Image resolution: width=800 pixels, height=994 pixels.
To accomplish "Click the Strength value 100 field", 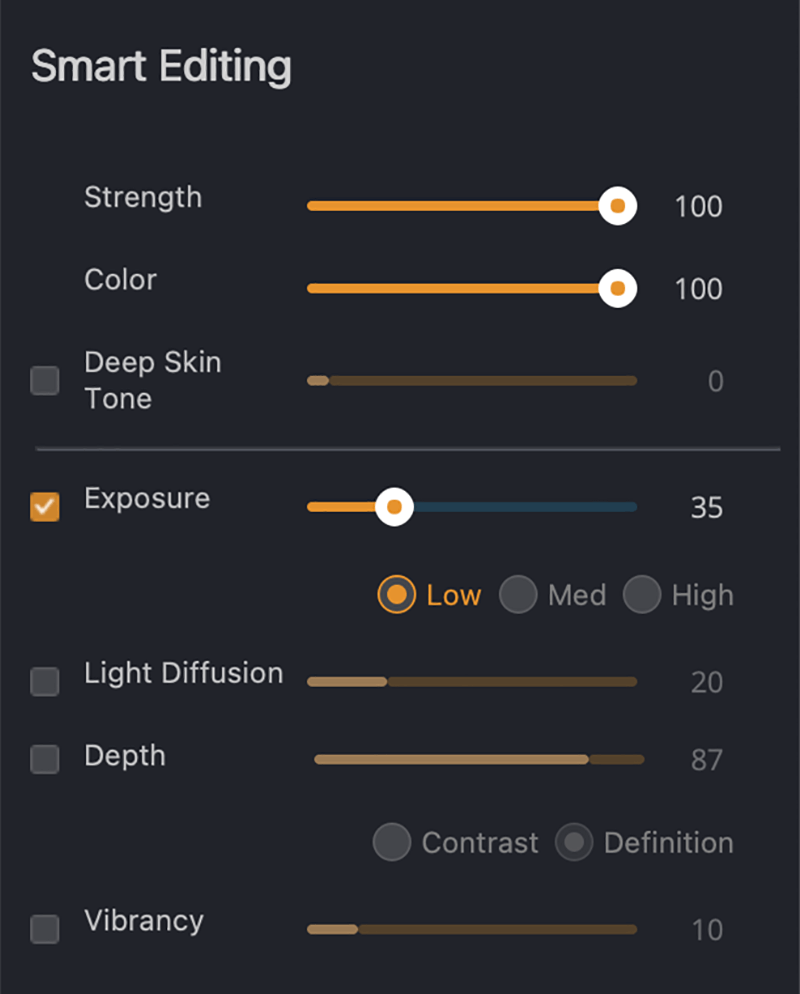I will 698,207.
